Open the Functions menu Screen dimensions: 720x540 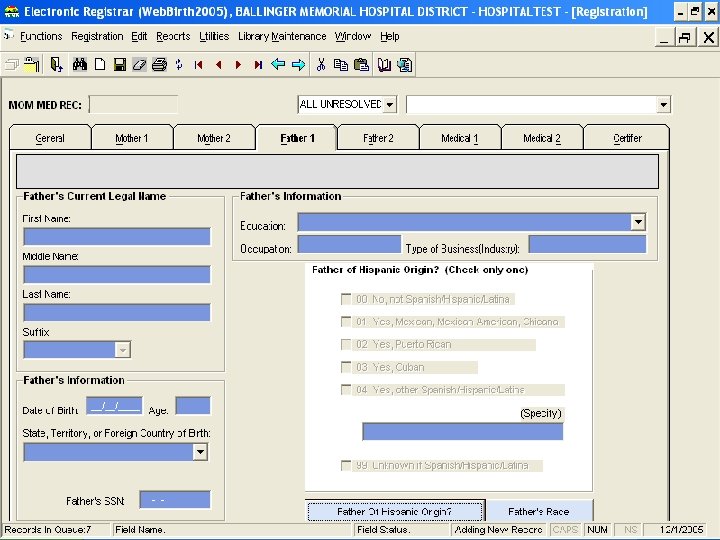(41, 36)
